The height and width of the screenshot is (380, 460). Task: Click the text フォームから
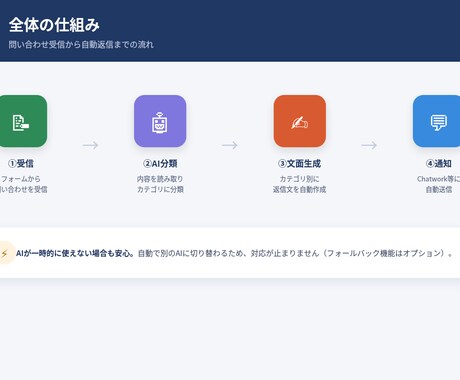(x=20, y=179)
